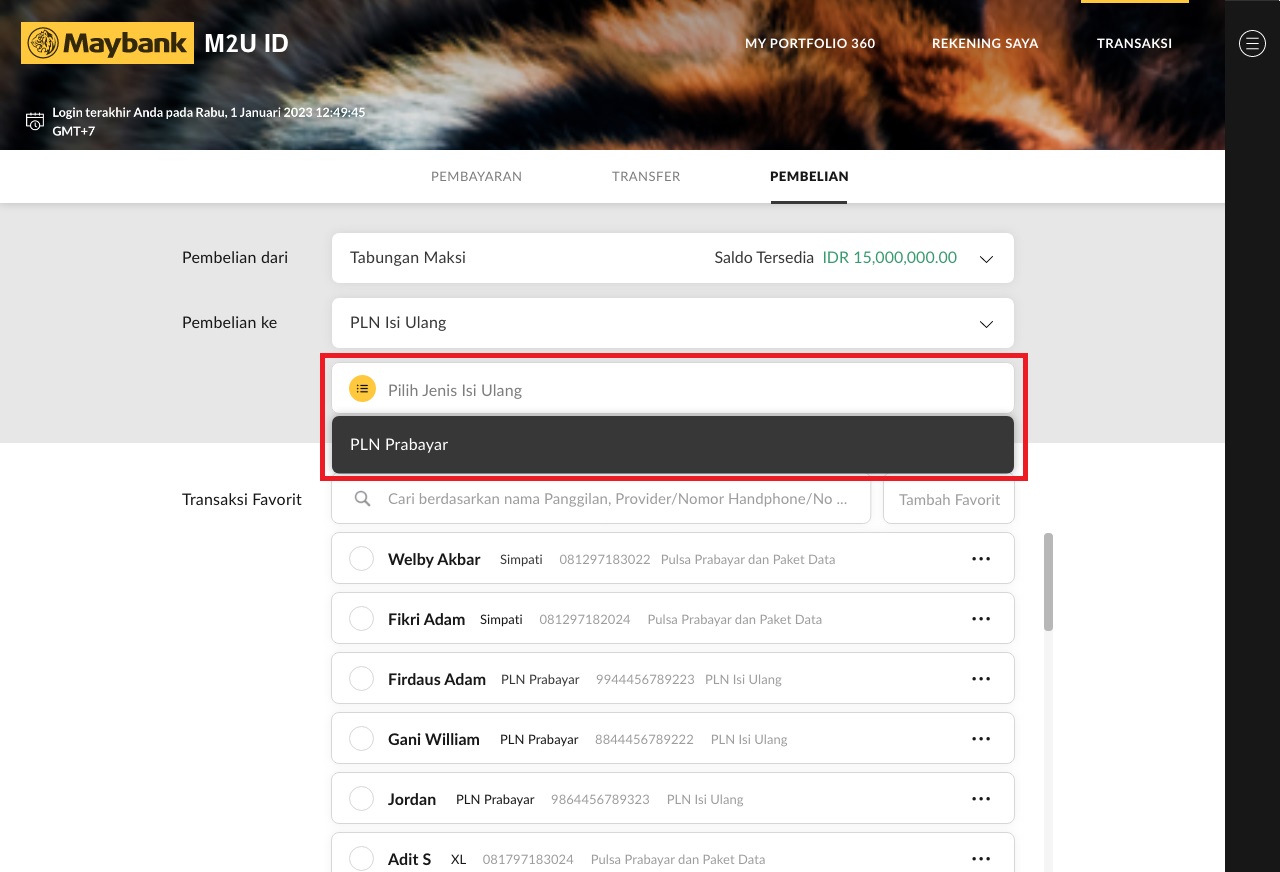Click the Transaksi Favorit heading label
The width and height of the screenshot is (1280, 872).
[242, 499]
